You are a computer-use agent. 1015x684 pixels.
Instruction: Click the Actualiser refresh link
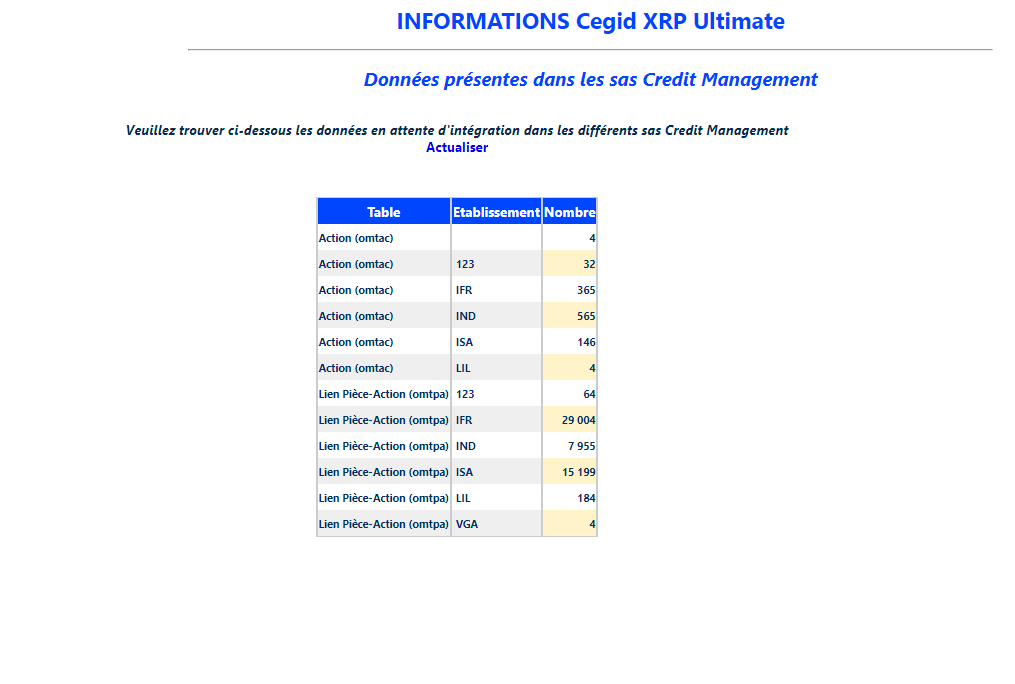(456, 148)
